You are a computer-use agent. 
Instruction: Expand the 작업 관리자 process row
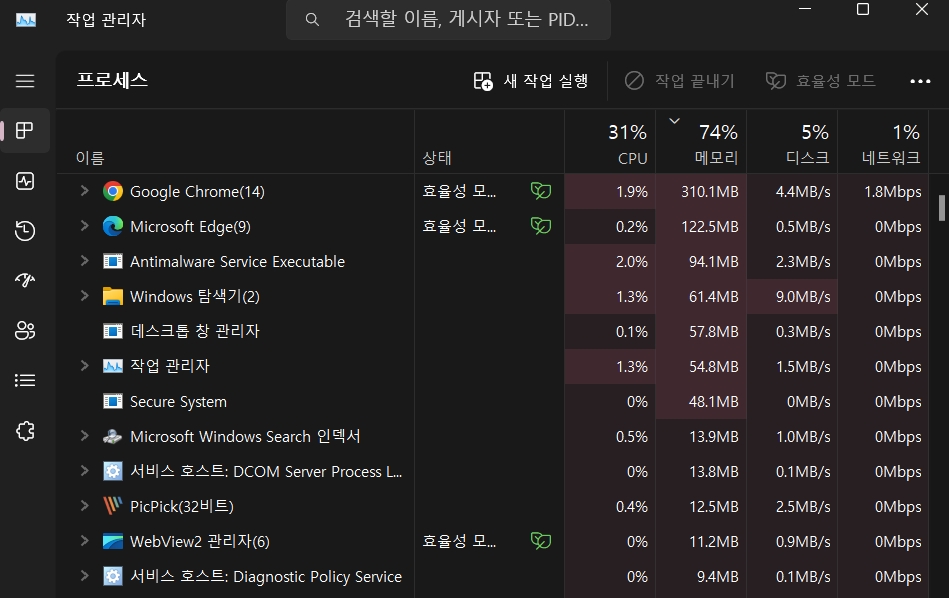click(84, 366)
